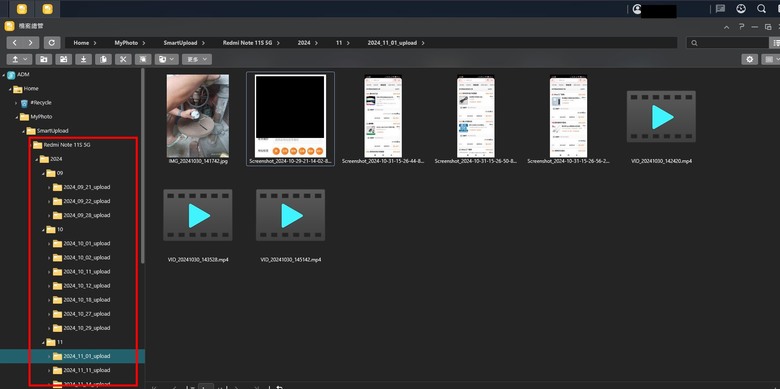Click the folder tree vertical scrollbar

143,166
